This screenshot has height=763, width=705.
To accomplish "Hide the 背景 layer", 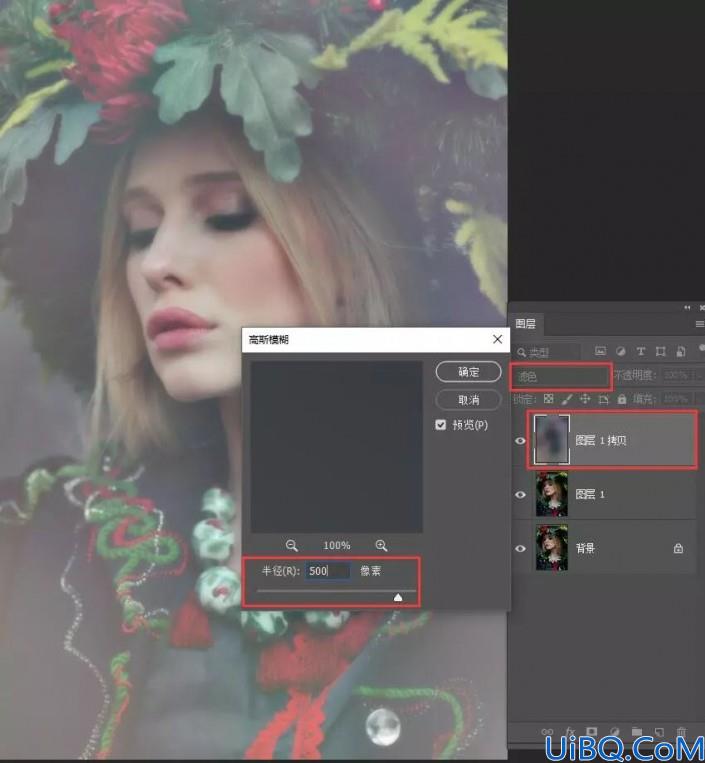I will (x=520, y=548).
